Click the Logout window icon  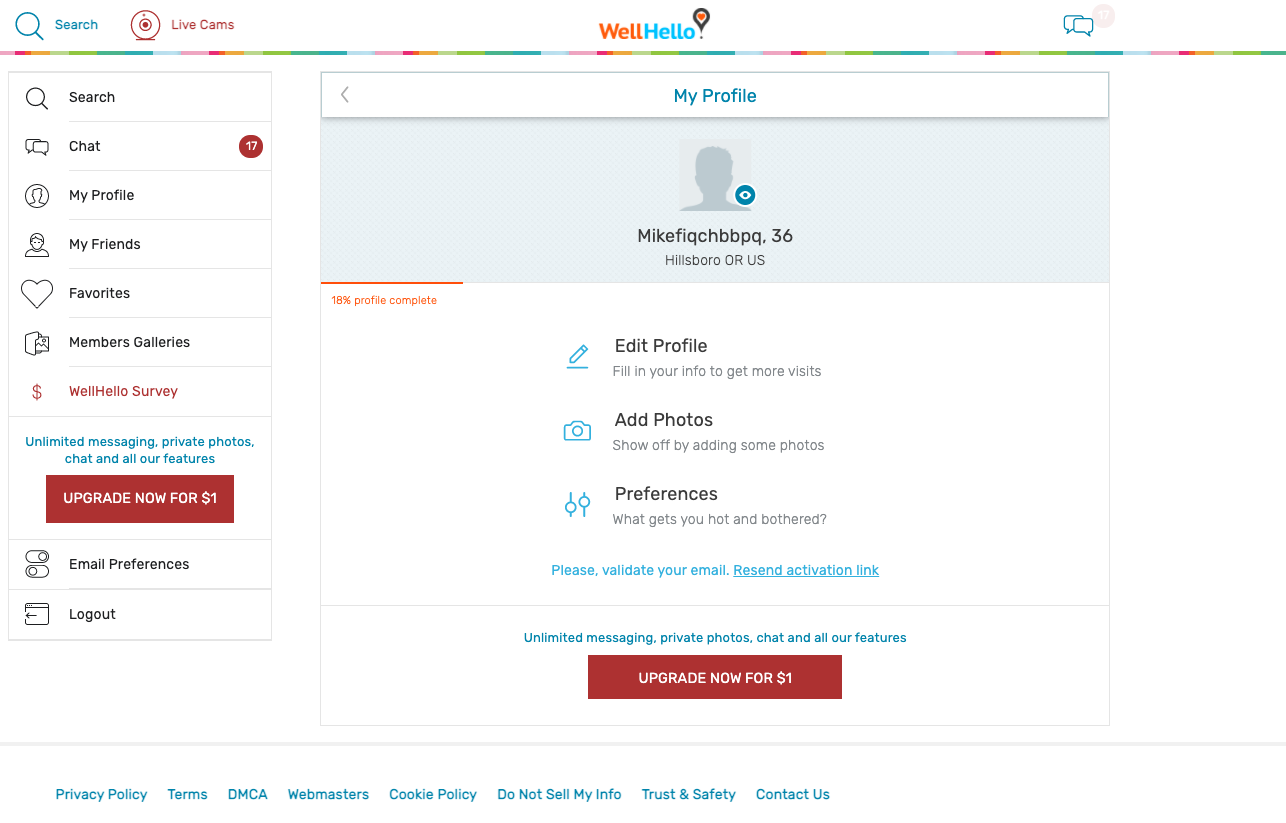(x=37, y=614)
